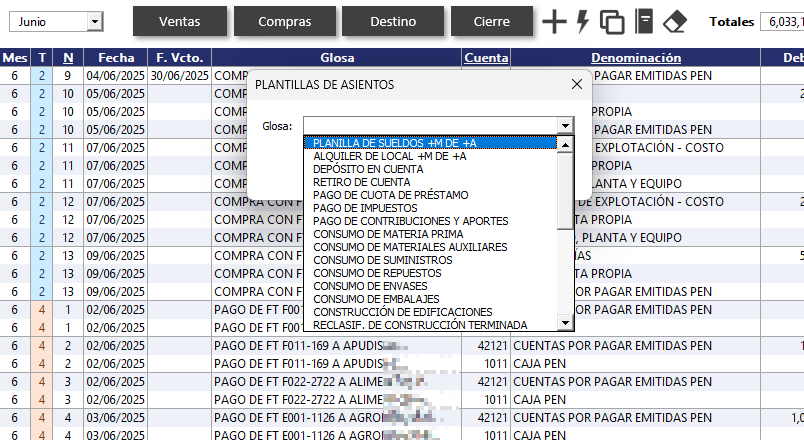The image size is (804, 440).
Task: Select CONSUMO DE REPUESTOS option
Action: [430, 273]
